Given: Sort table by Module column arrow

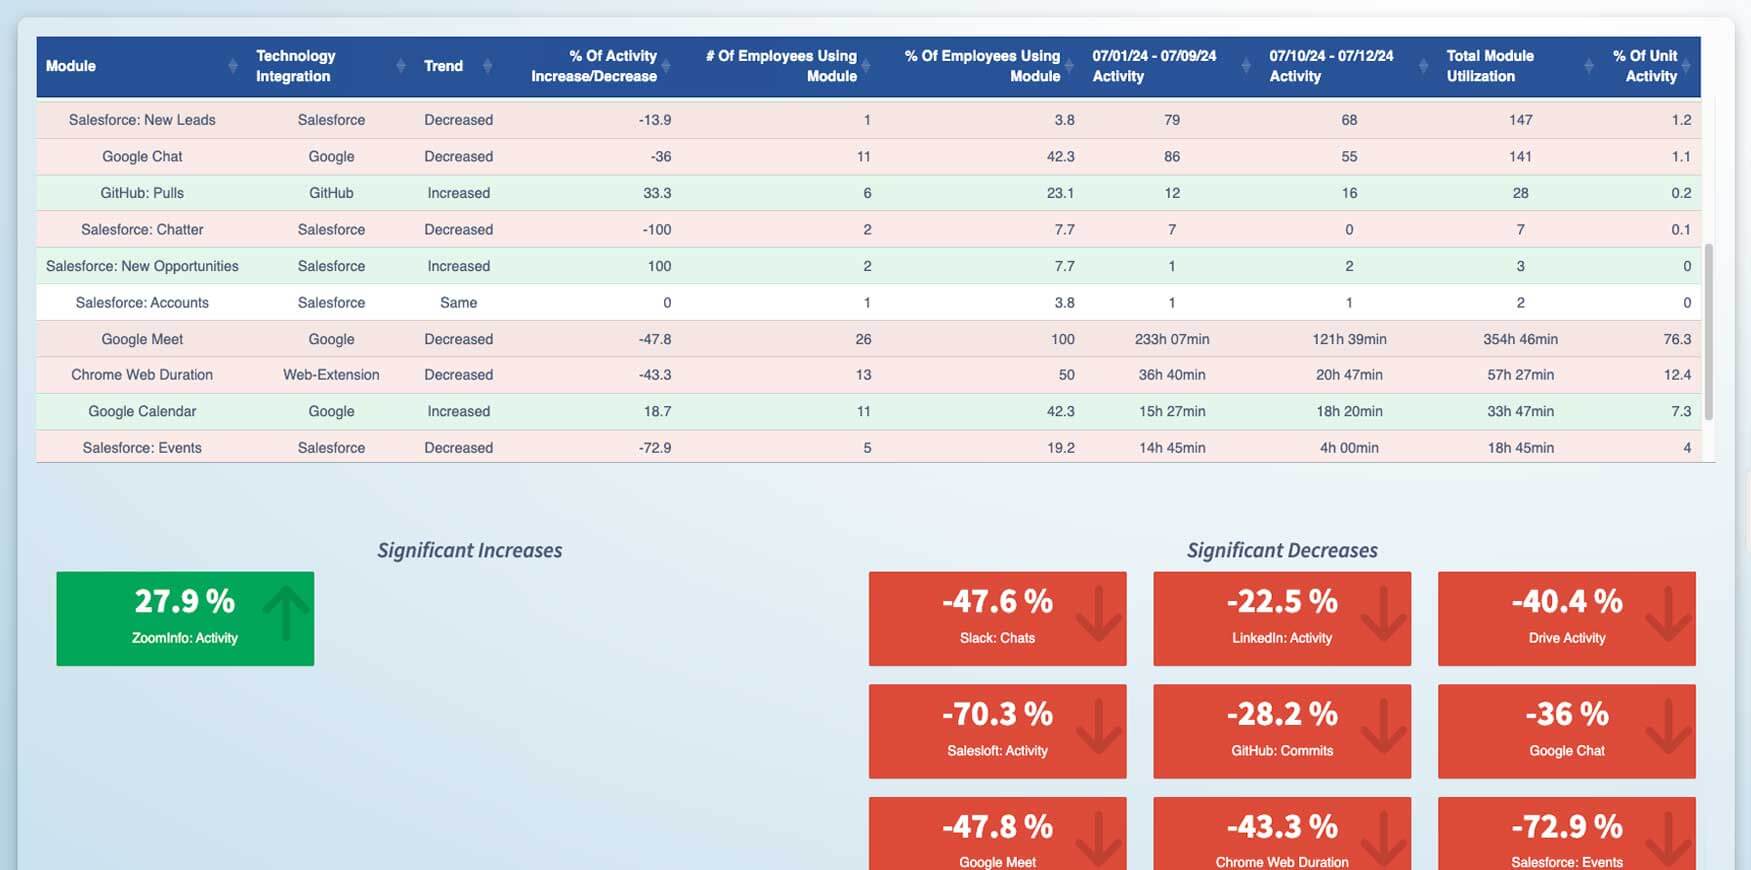Looking at the screenshot, I should [232, 66].
